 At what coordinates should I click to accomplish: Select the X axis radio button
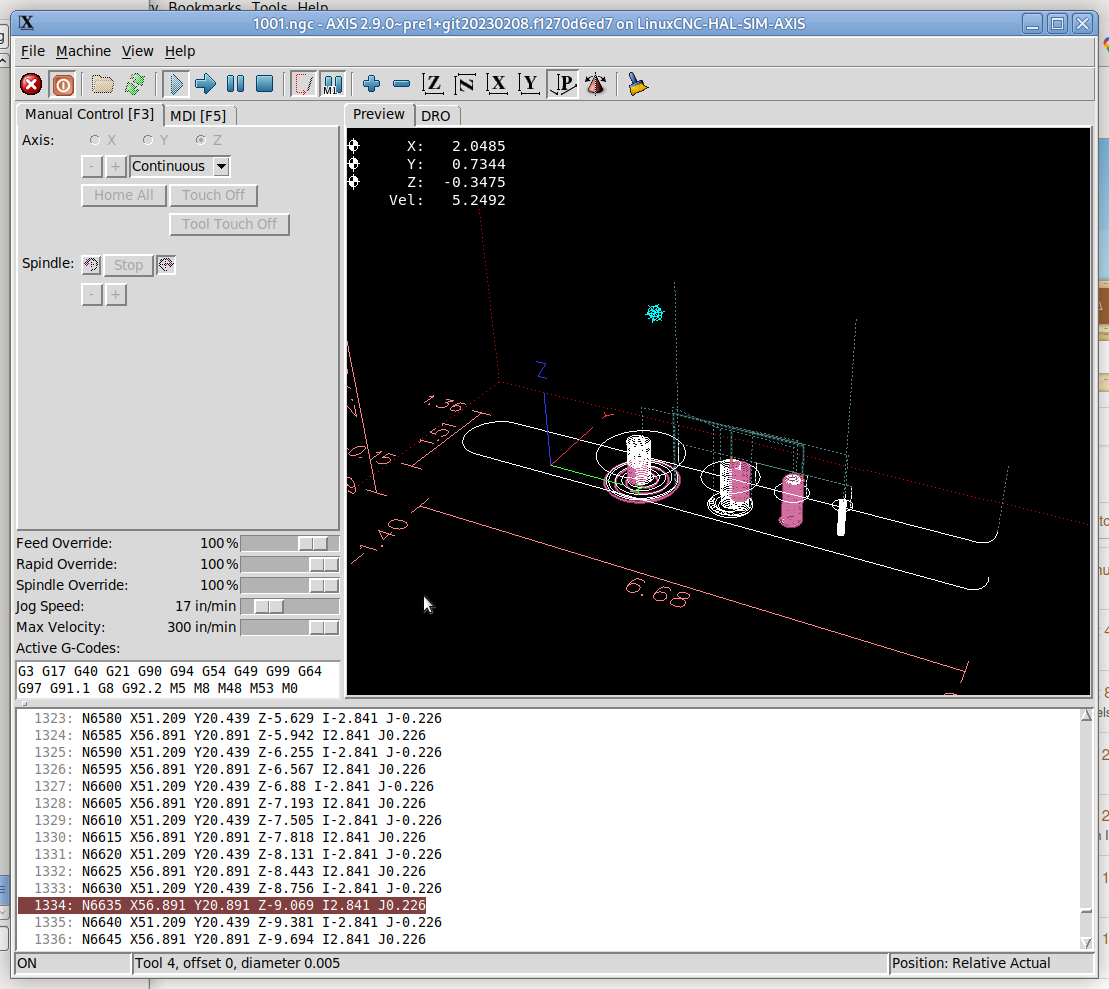coord(95,140)
